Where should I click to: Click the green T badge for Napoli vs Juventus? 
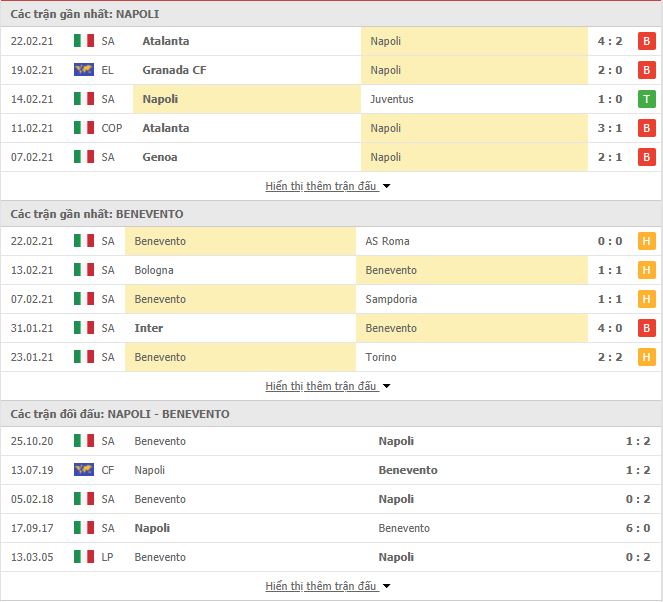647,99
